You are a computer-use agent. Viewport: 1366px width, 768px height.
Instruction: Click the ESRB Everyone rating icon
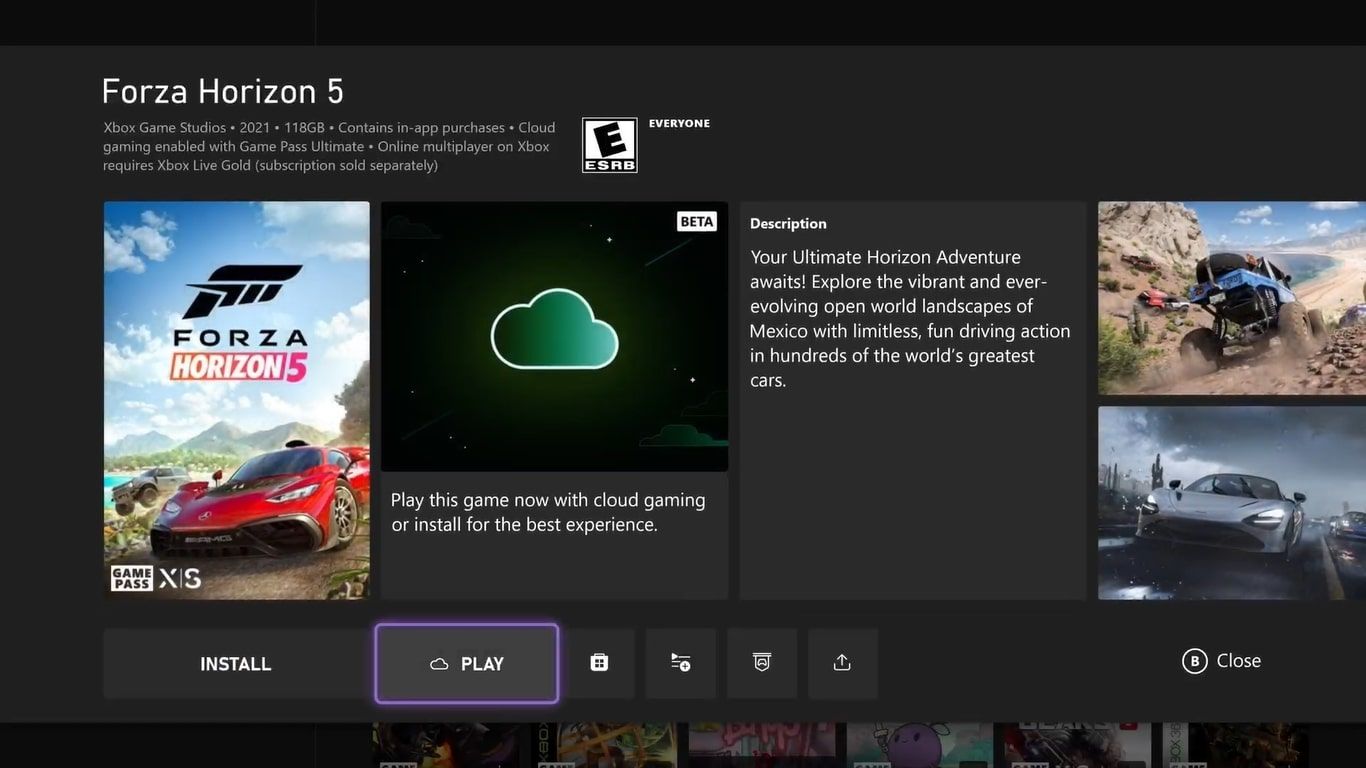pyautogui.click(x=610, y=146)
